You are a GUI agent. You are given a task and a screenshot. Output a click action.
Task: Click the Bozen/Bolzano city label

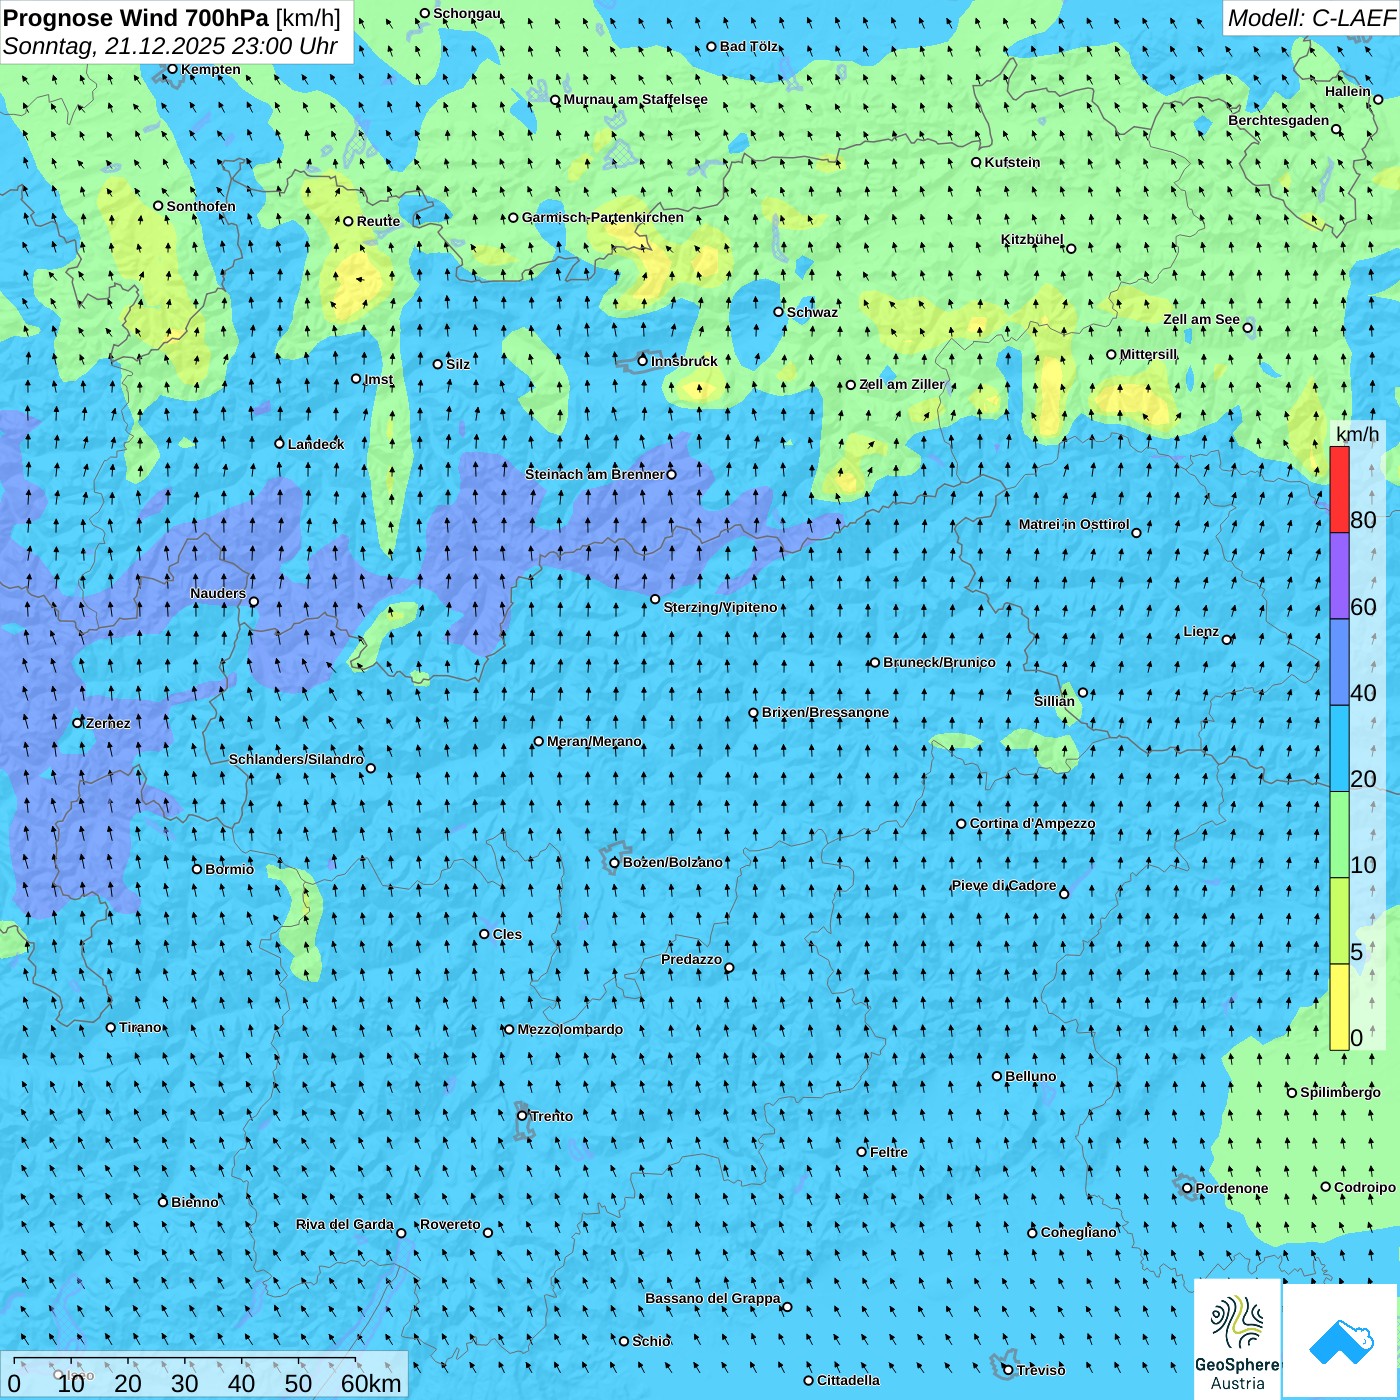673,862
